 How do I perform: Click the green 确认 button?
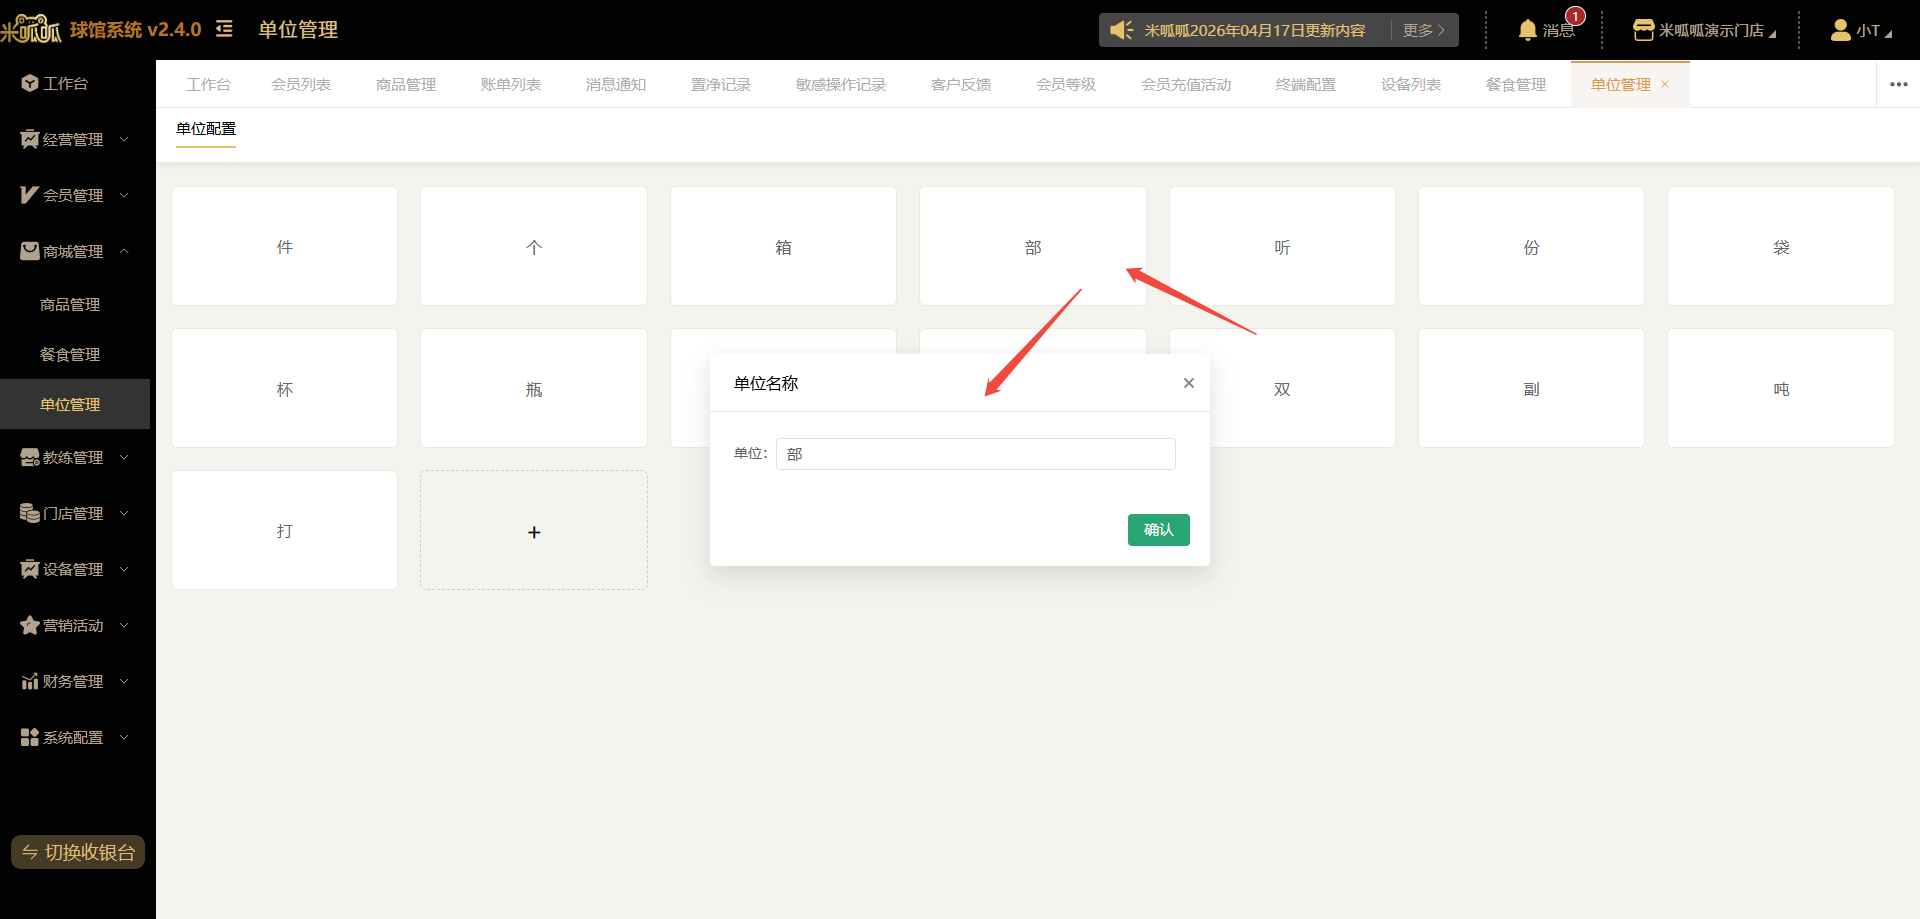coord(1159,530)
